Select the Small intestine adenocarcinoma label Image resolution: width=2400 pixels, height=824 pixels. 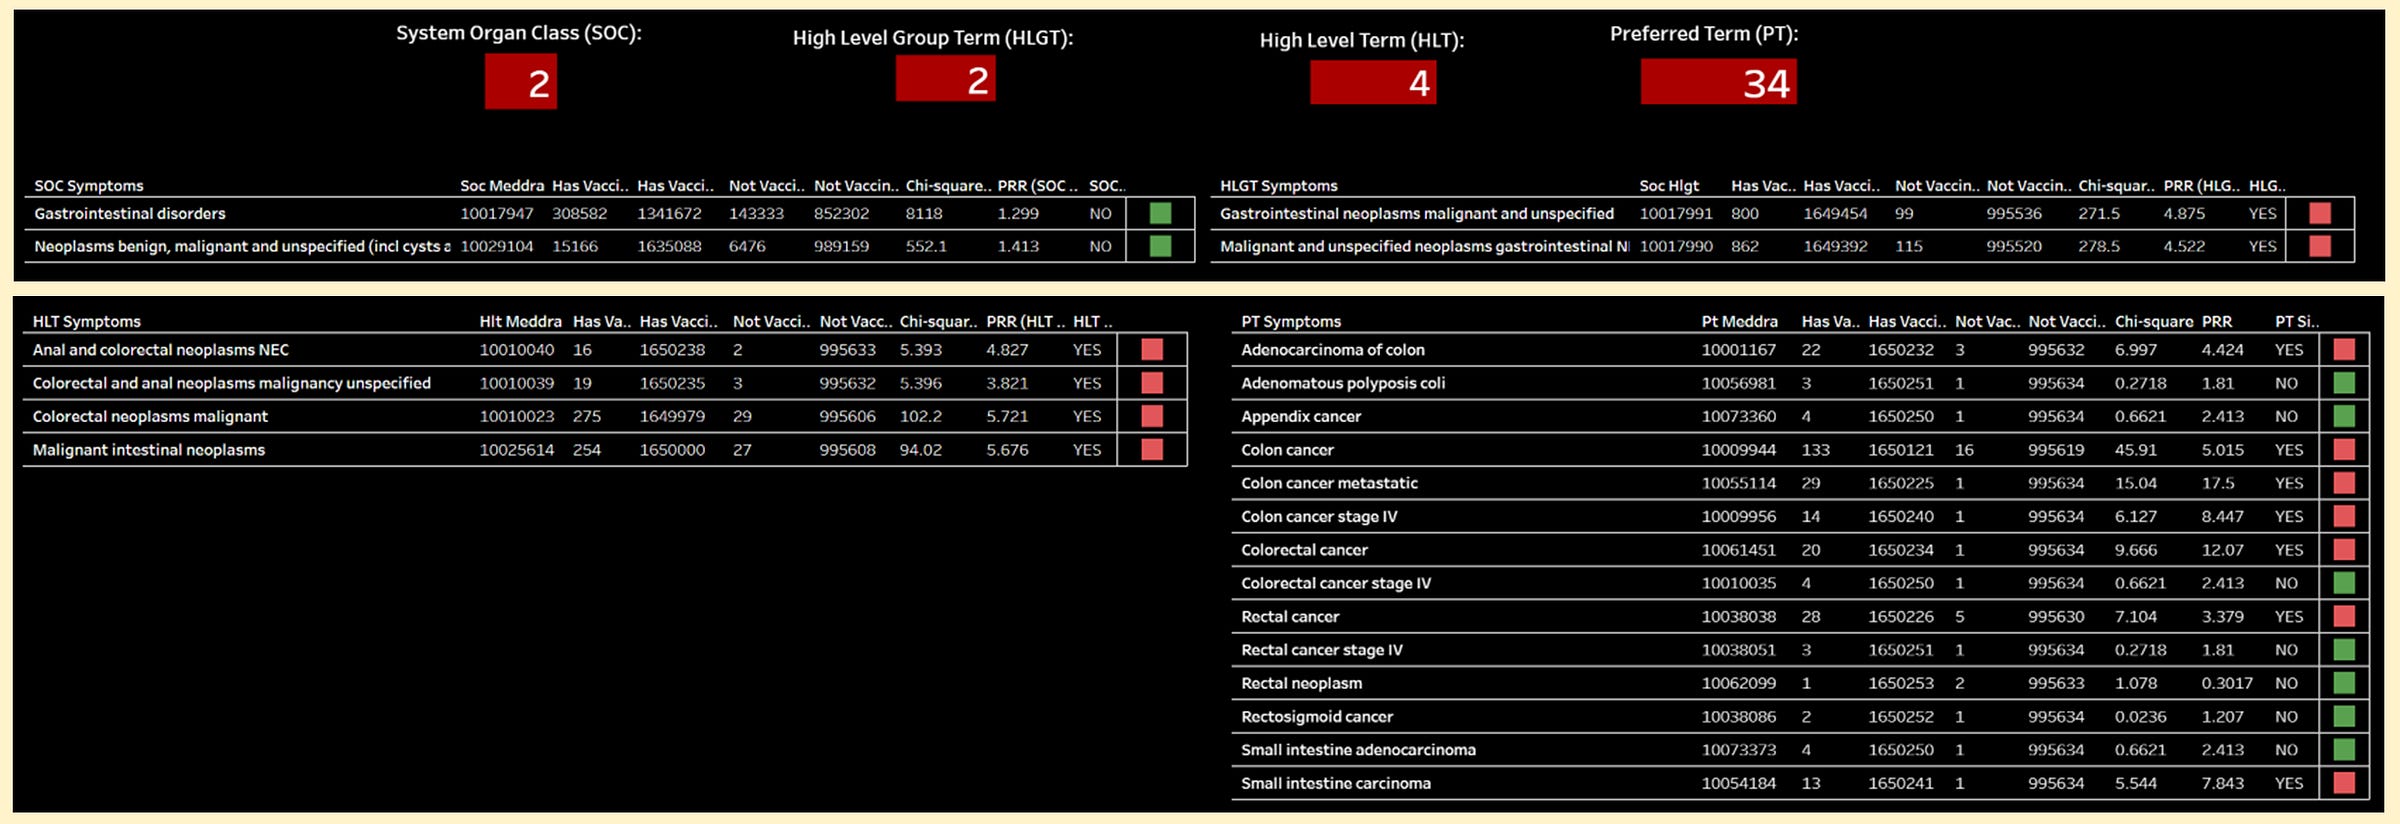(x=1359, y=750)
